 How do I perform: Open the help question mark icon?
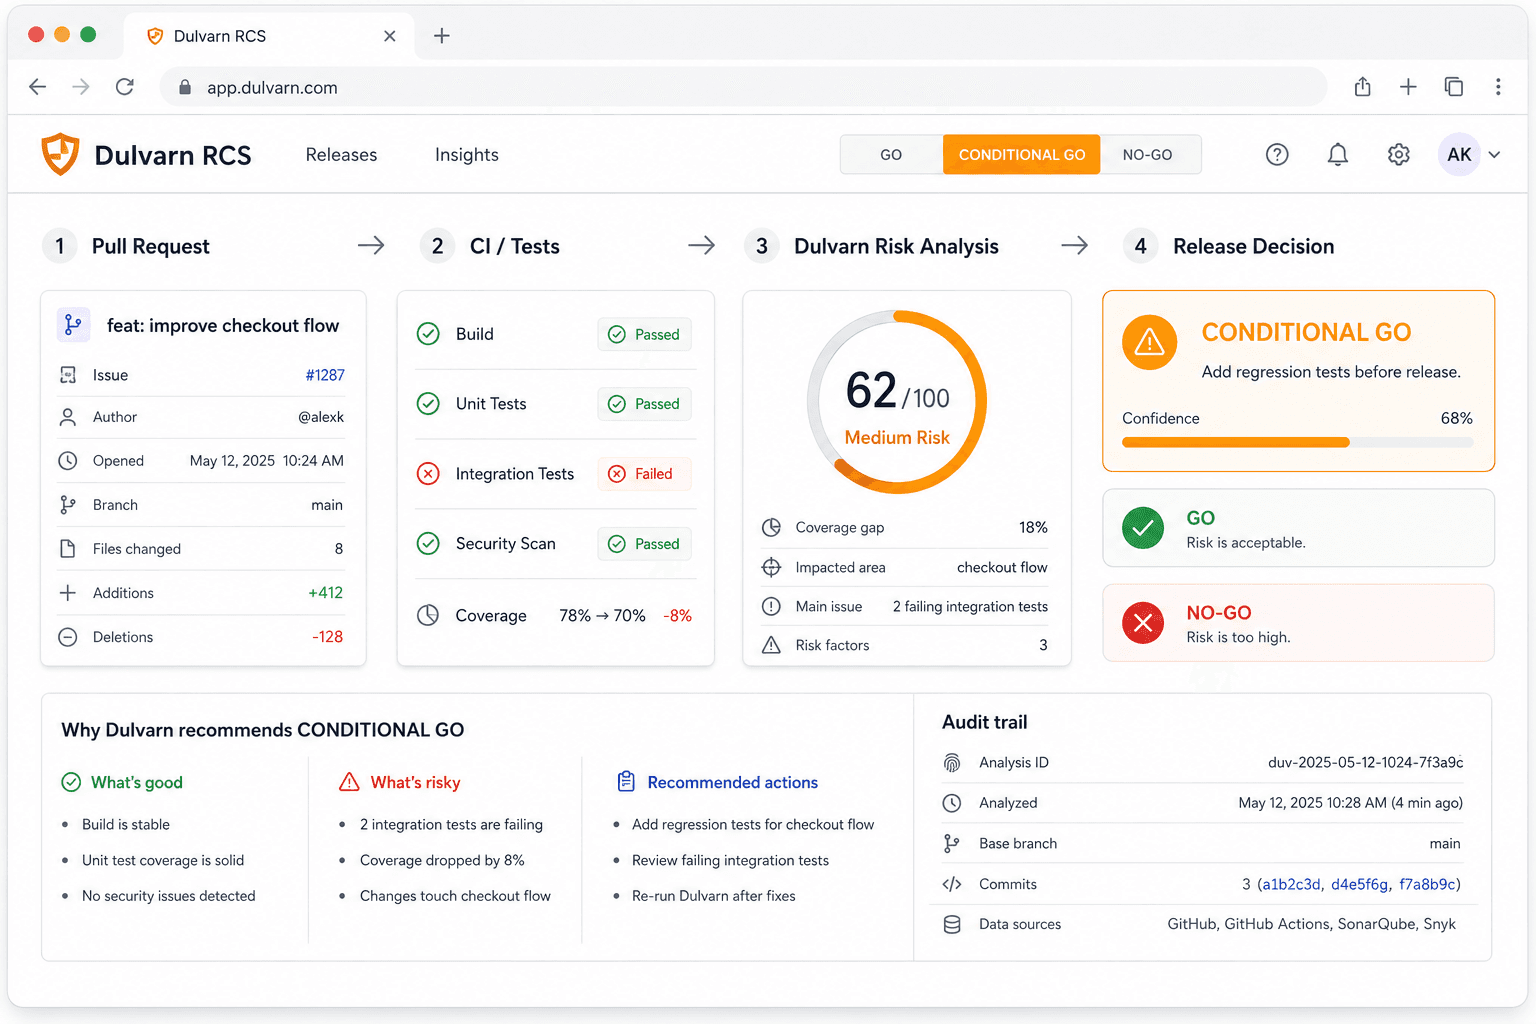pos(1277,155)
